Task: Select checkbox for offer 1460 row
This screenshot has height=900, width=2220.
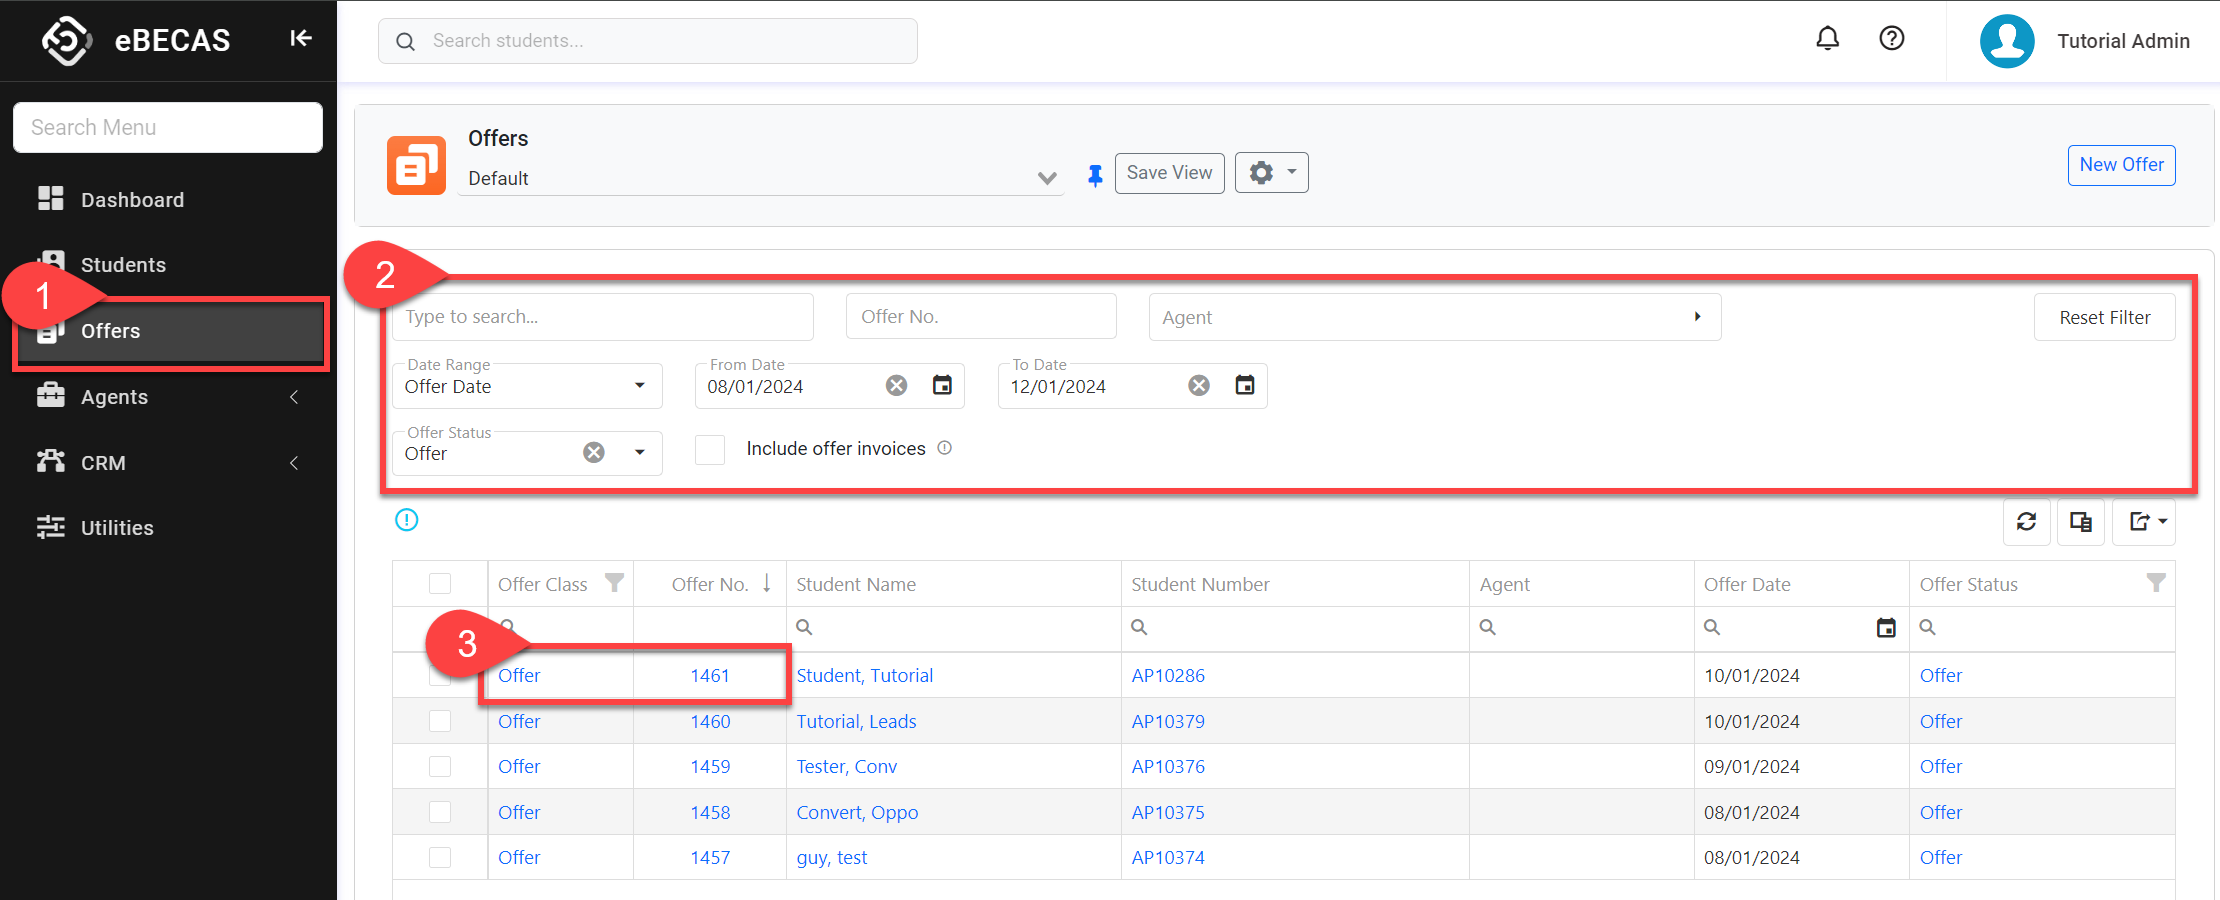Action: (x=440, y=721)
